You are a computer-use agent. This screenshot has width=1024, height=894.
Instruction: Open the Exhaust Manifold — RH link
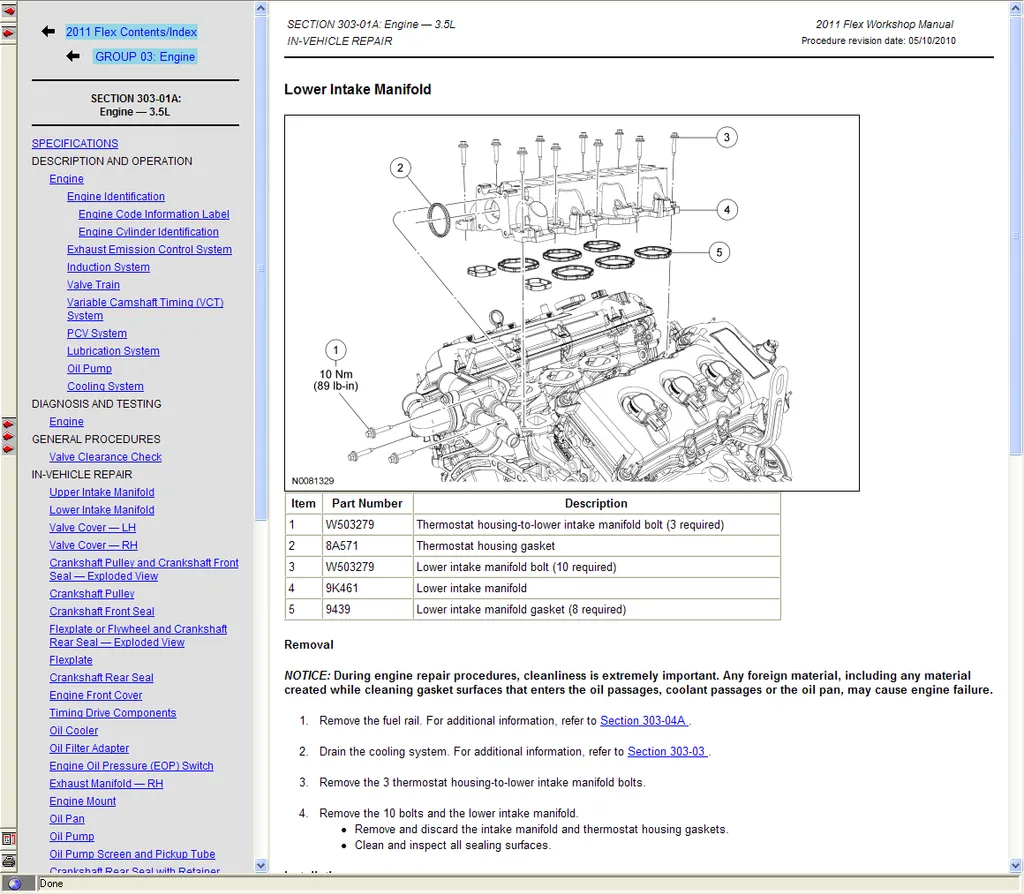point(106,783)
